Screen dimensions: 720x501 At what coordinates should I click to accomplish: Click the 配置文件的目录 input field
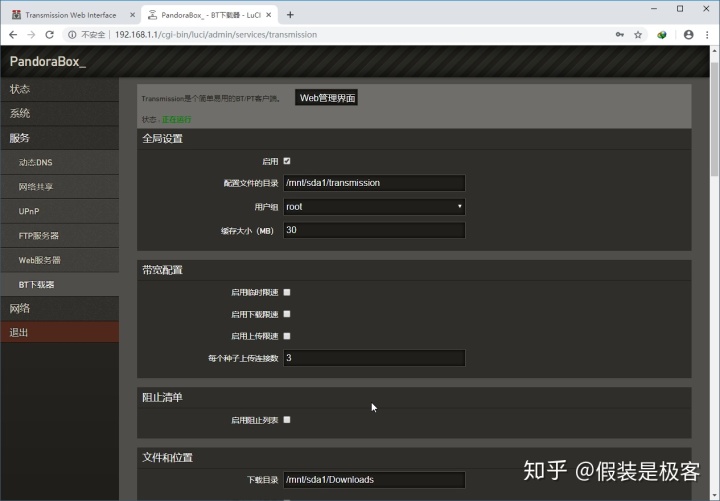click(x=374, y=183)
